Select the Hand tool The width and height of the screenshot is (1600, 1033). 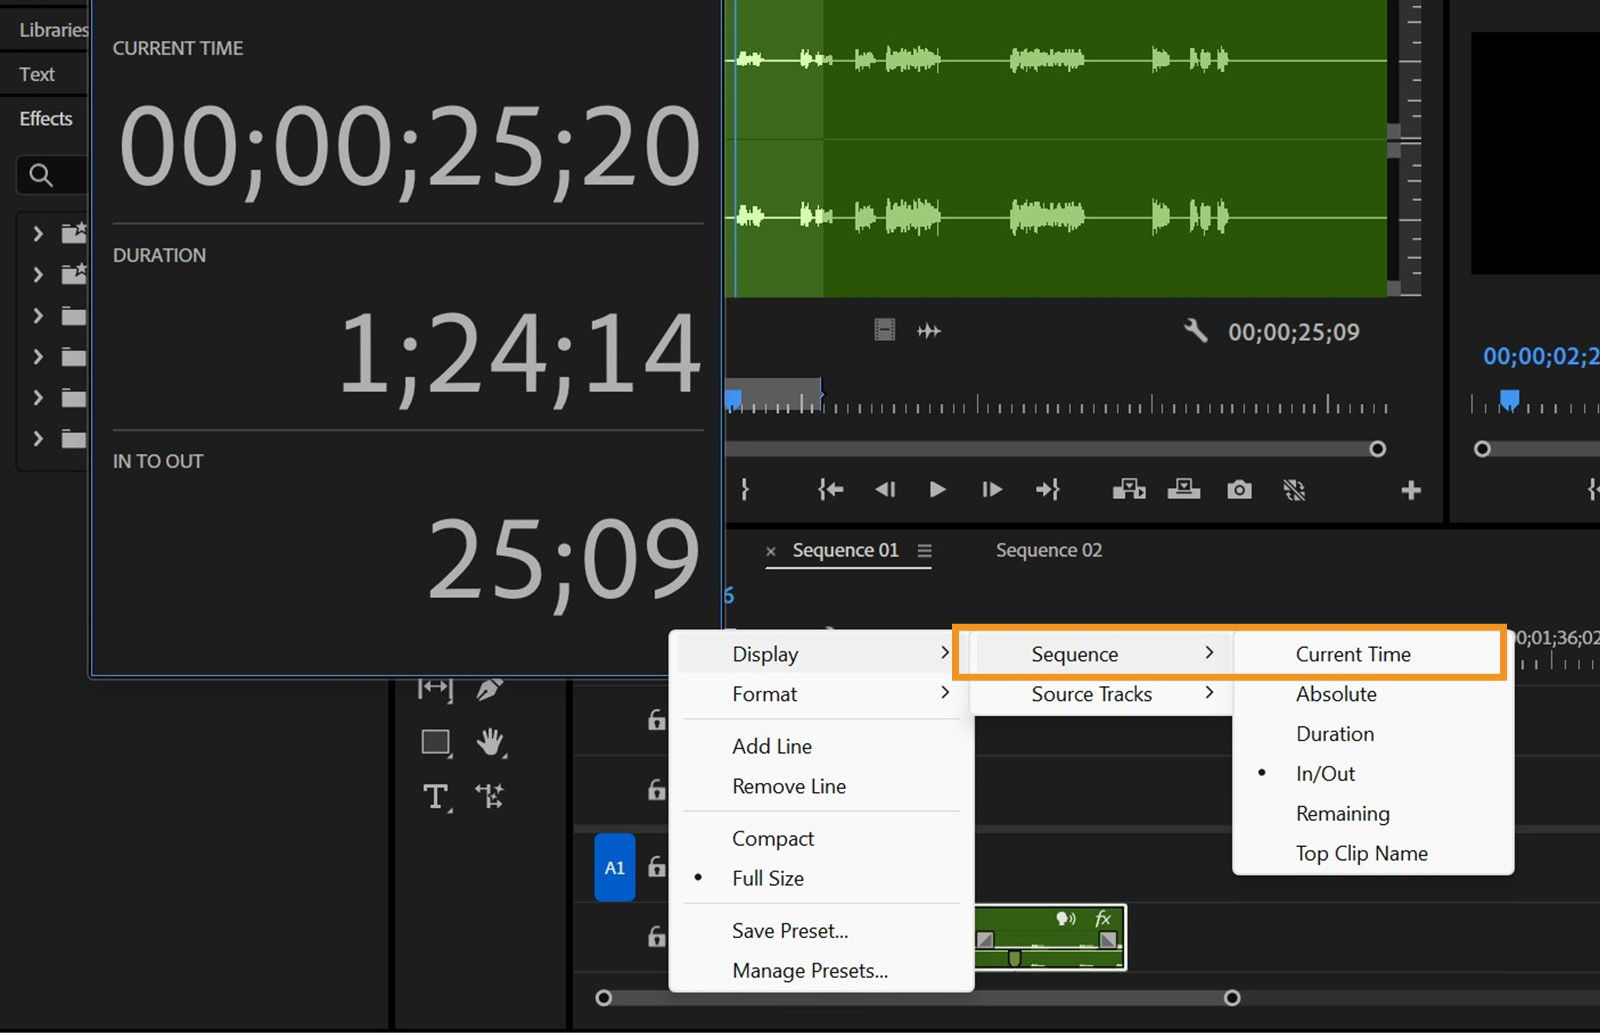pyautogui.click(x=488, y=742)
